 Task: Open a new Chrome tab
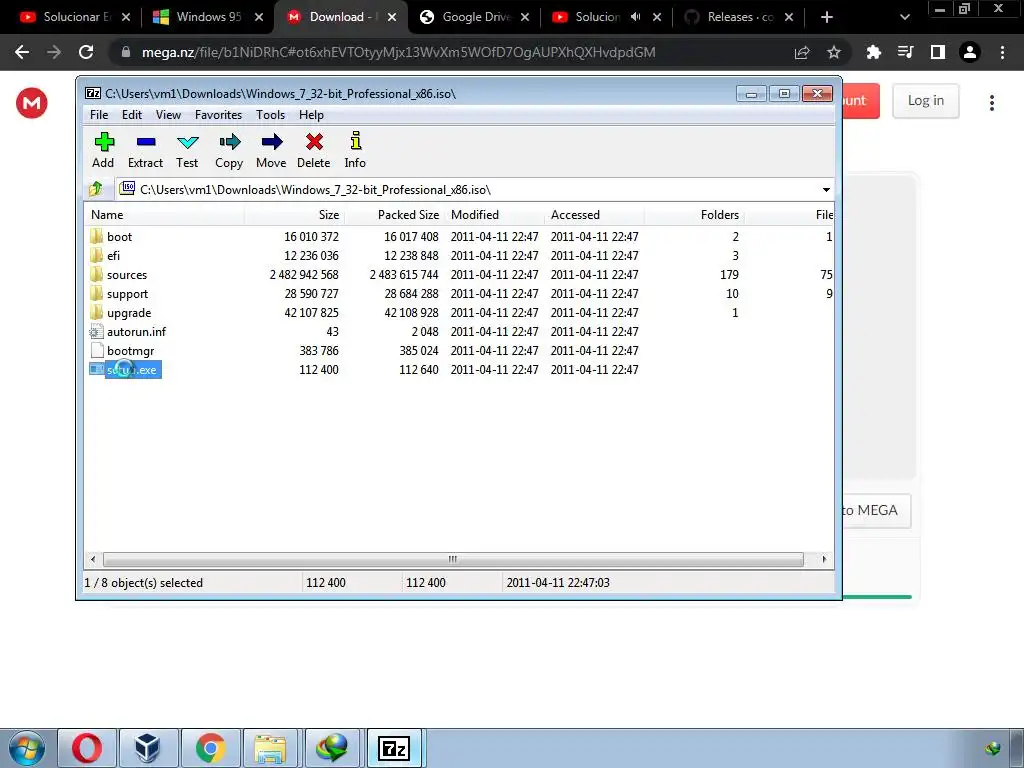(827, 17)
